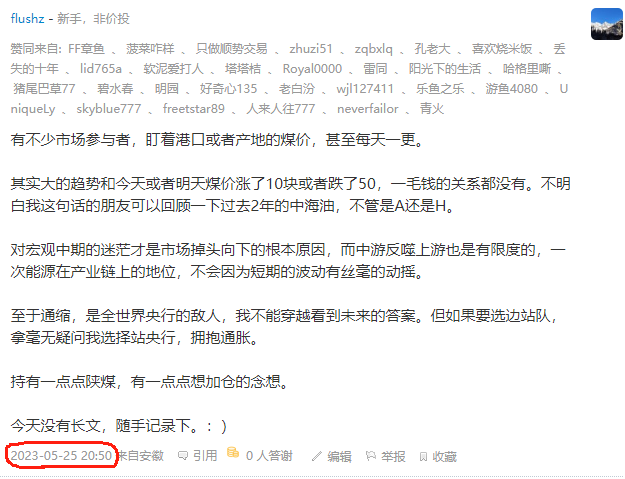
Task: Click the quote speech bubble icon
Action: pyautogui.click(x=183, y=455)
